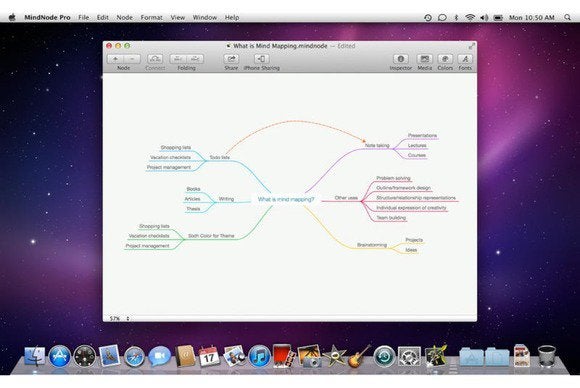
Task: Select 'Shopping lists' under the Todo lists branch
Action: coord(176,147)
